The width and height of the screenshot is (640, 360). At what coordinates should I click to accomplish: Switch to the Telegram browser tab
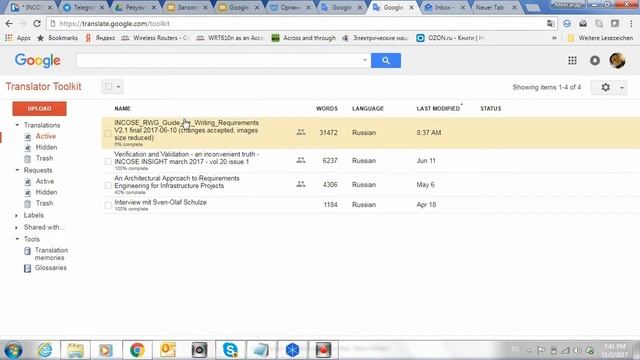[x=82, y=7]
